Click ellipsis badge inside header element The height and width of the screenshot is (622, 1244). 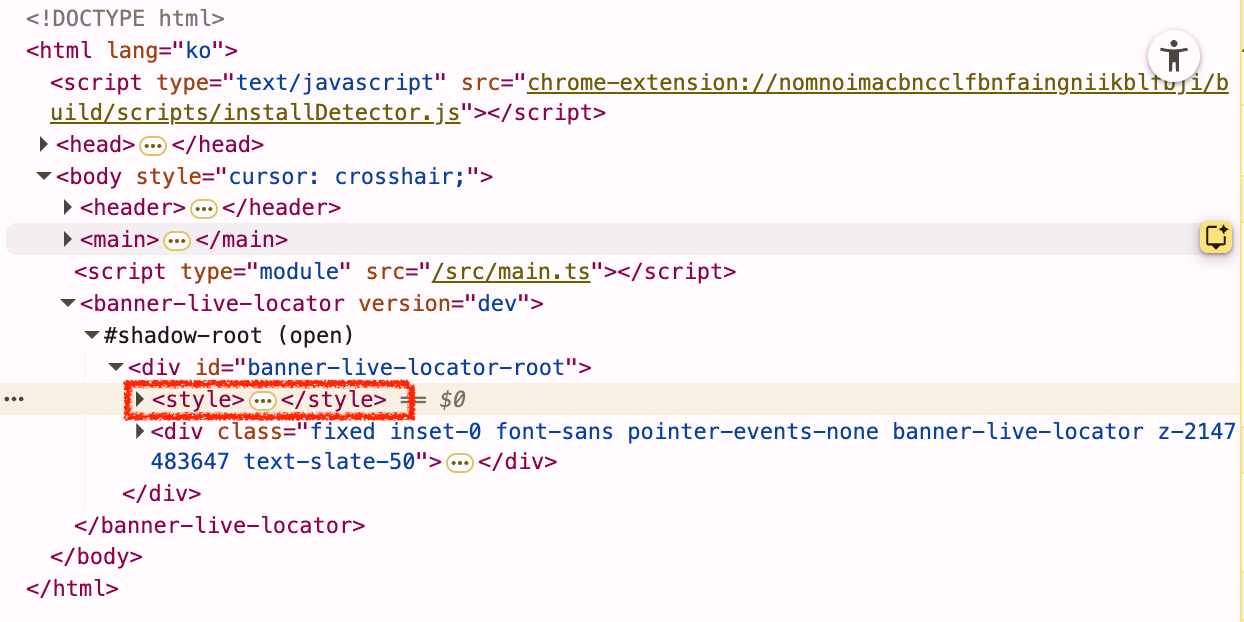204,208
